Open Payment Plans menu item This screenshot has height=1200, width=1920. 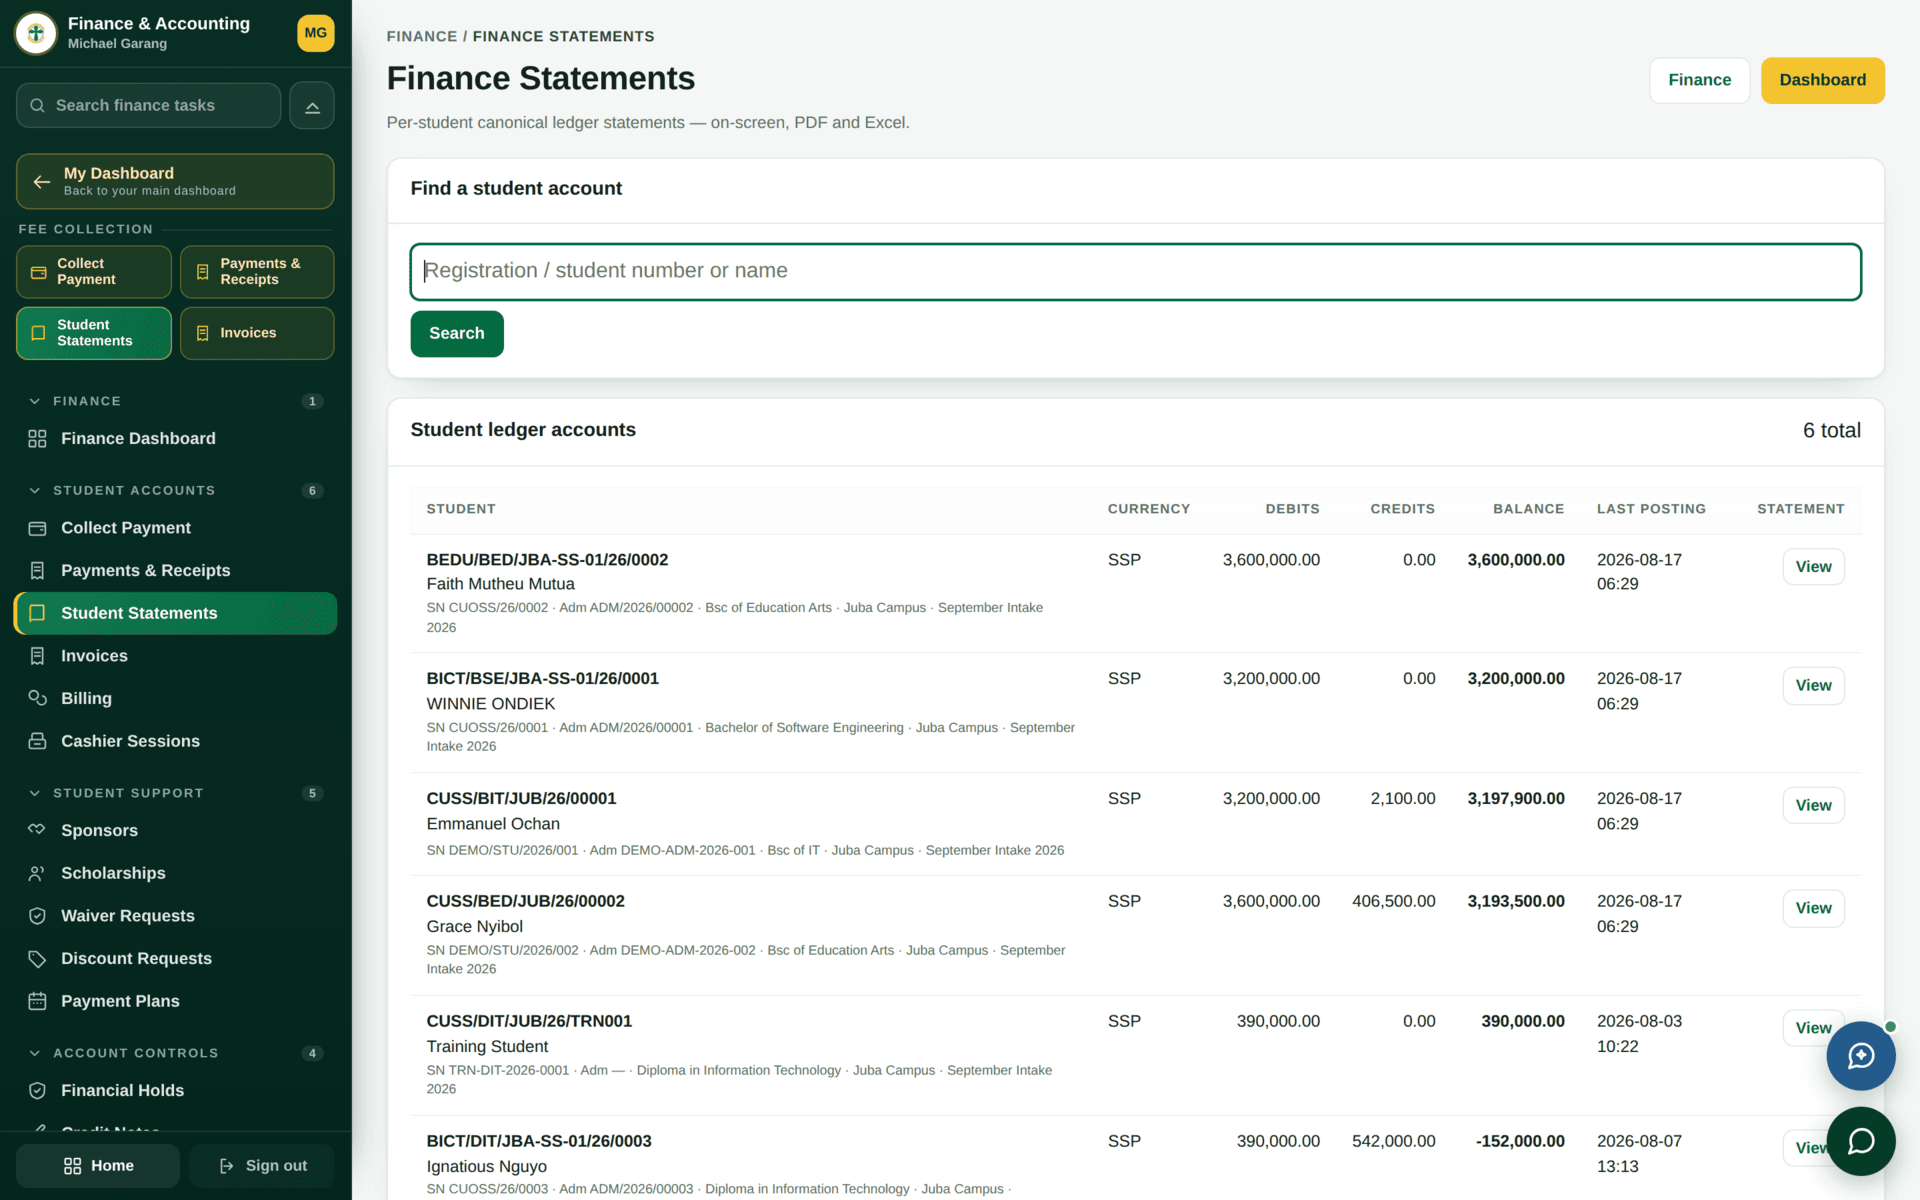coord(175,1001)
